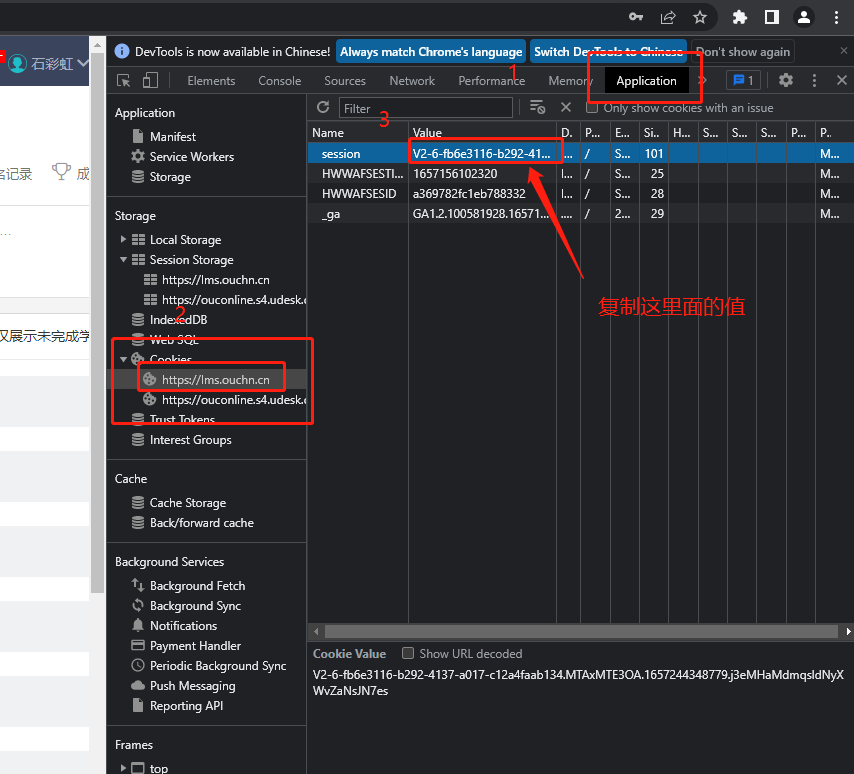Select Interest Groups item
854x774 pixels.
tap(191, 440)
